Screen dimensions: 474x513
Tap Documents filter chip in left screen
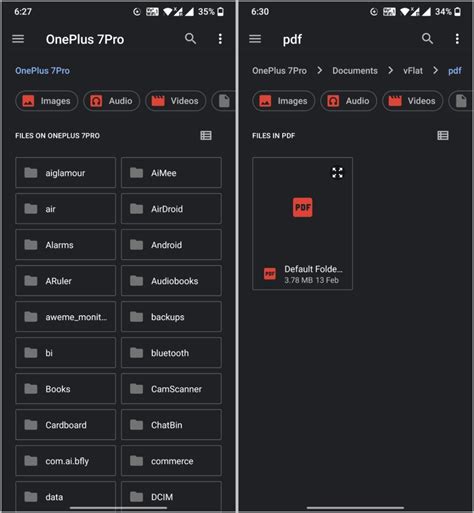[x=224, y=101]
